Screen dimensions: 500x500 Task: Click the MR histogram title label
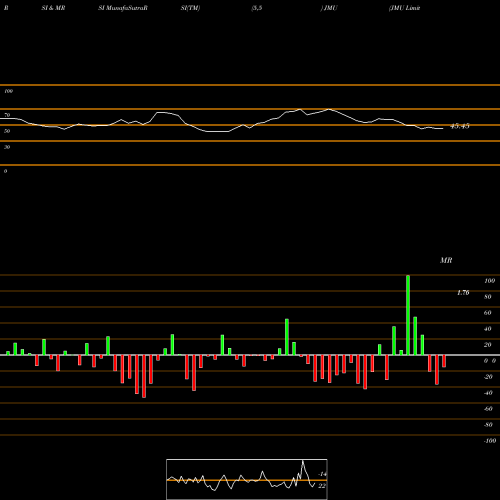click(446, 260)
